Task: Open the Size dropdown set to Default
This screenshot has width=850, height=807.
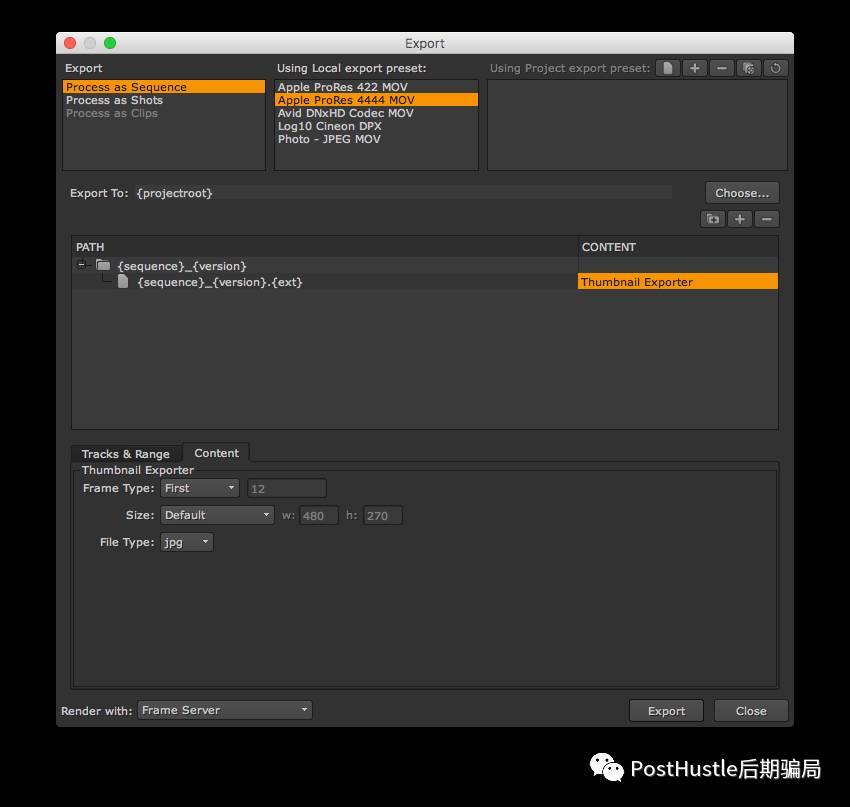Action: [x=217, y=515]
